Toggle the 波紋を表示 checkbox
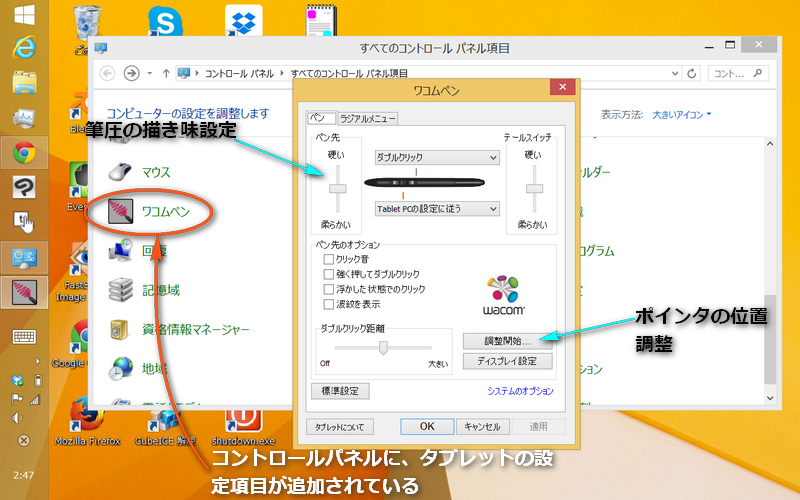This screenshot has height=500, width=800. (329, 304)
